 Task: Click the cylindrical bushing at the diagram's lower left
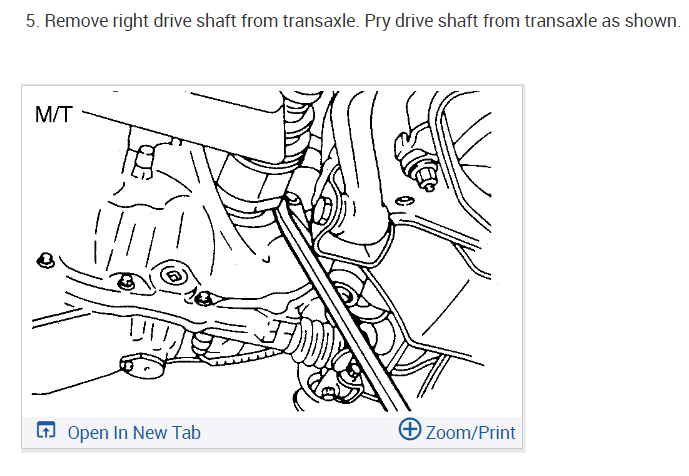[142, 366]
